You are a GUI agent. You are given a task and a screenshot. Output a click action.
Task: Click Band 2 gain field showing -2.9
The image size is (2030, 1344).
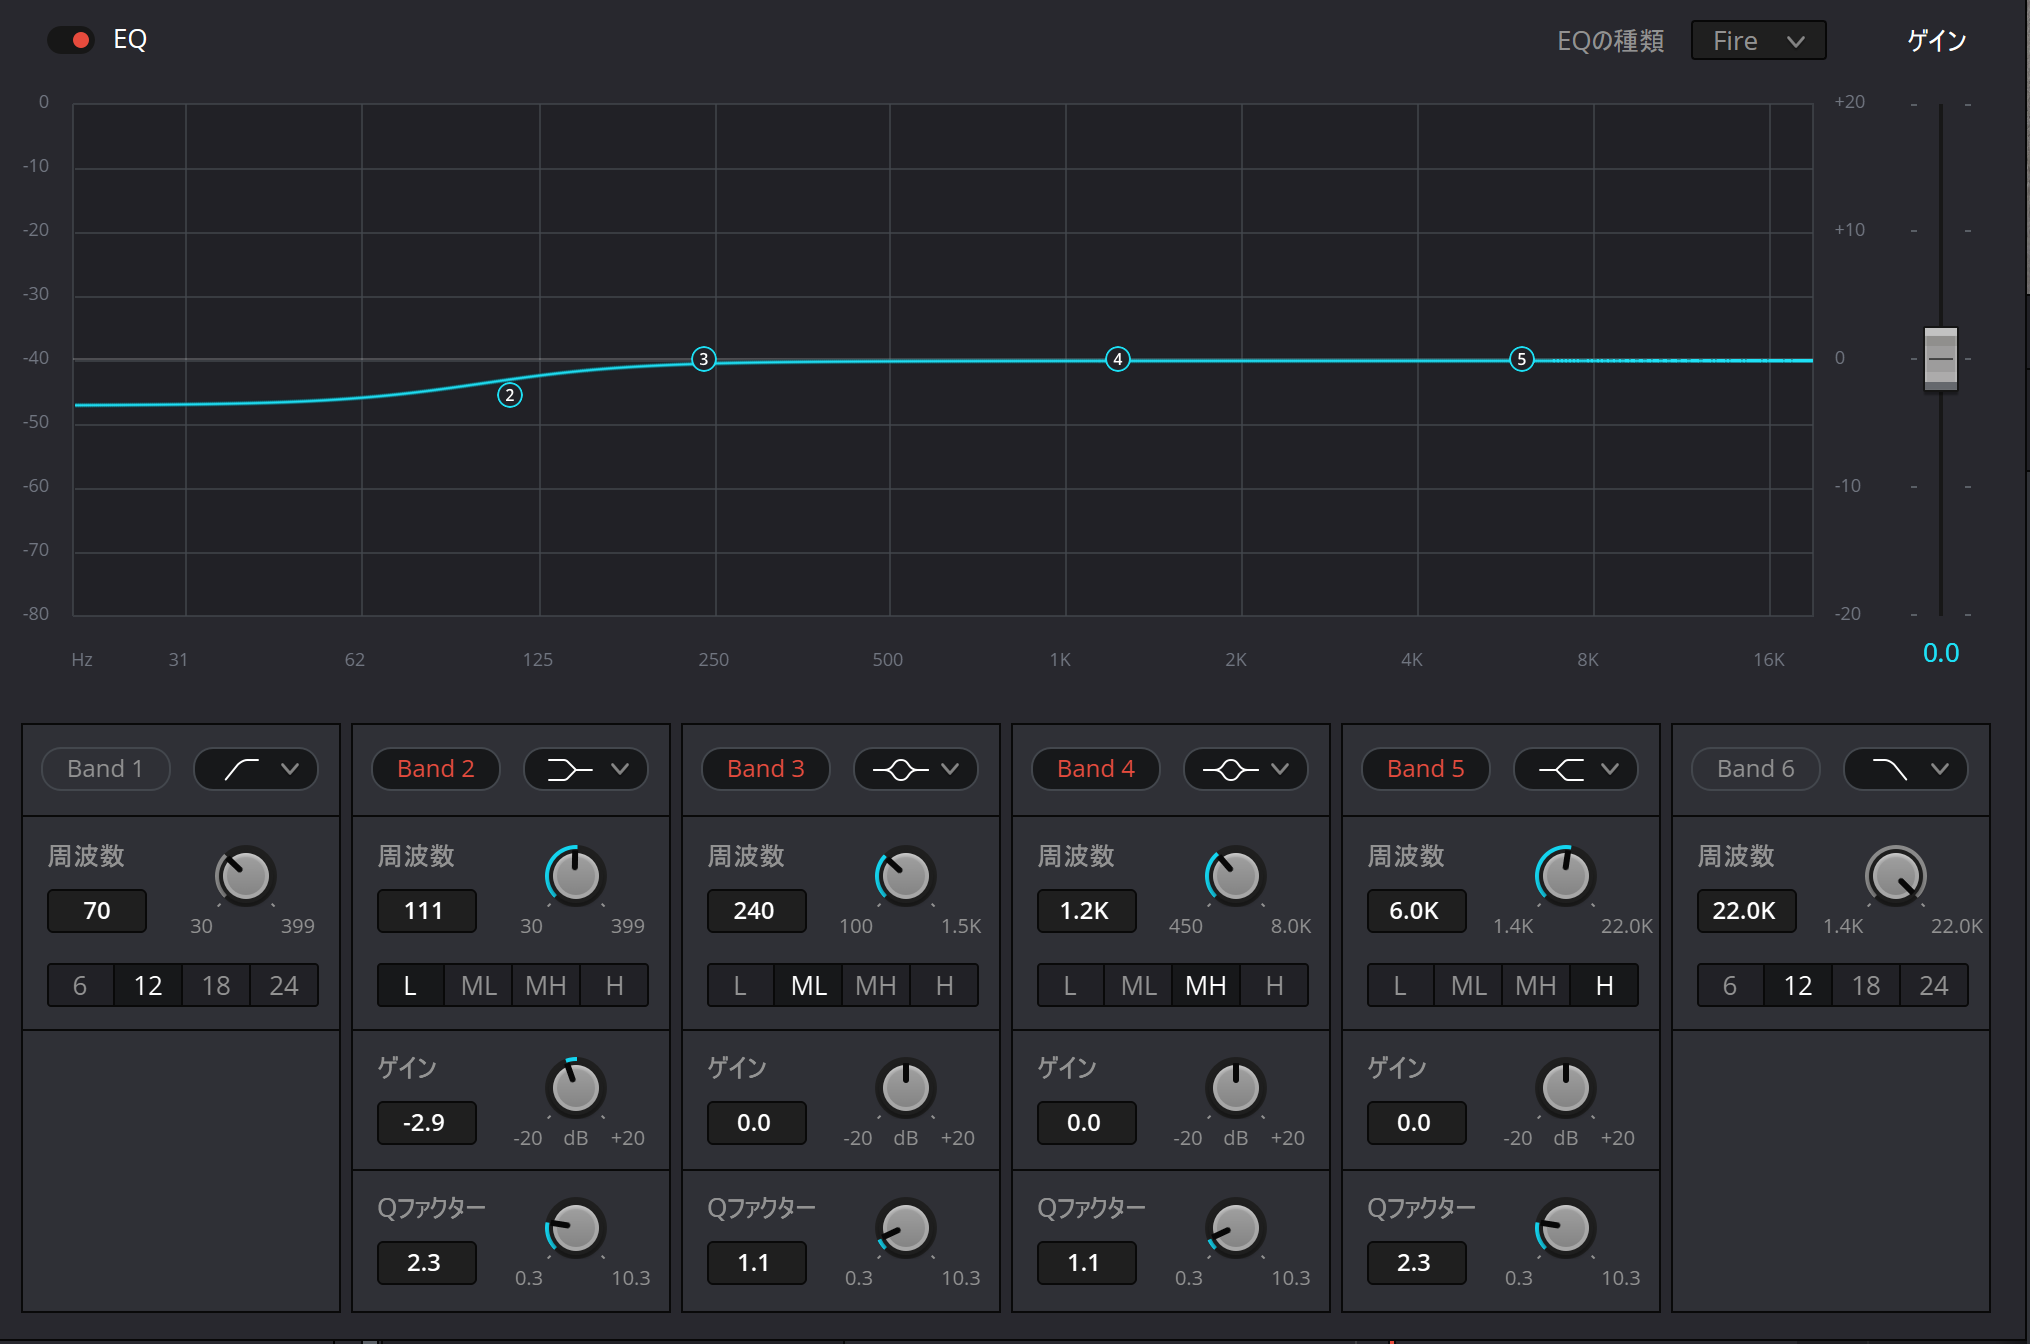(427, 1123)
